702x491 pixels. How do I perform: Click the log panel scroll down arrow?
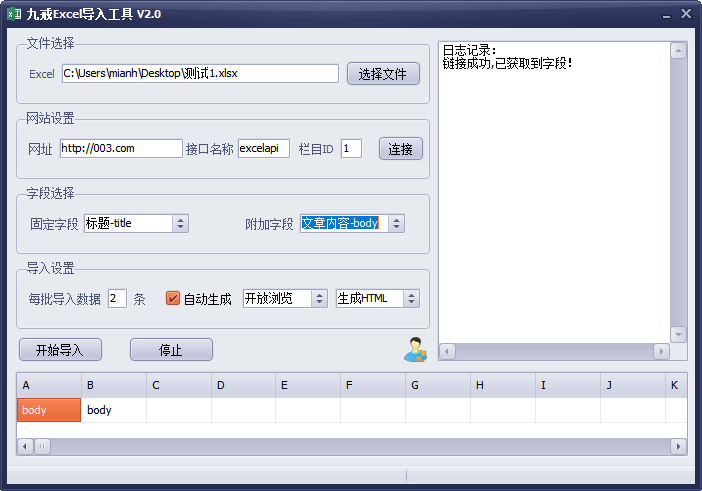click(x=678, y=334)
